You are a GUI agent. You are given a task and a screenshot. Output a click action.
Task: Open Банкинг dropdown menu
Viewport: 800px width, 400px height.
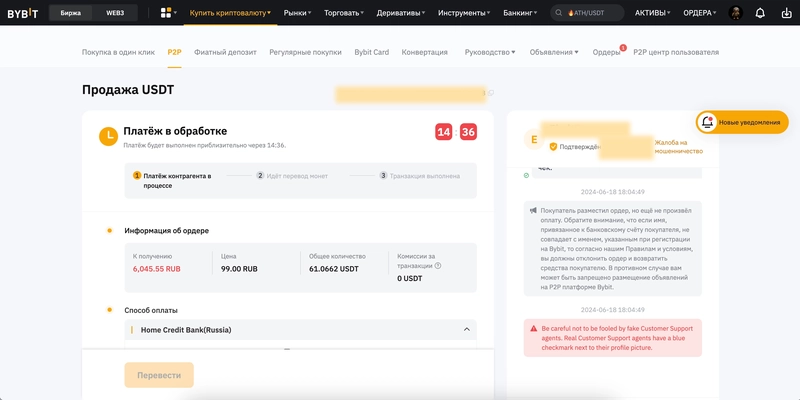coord(520,13)
